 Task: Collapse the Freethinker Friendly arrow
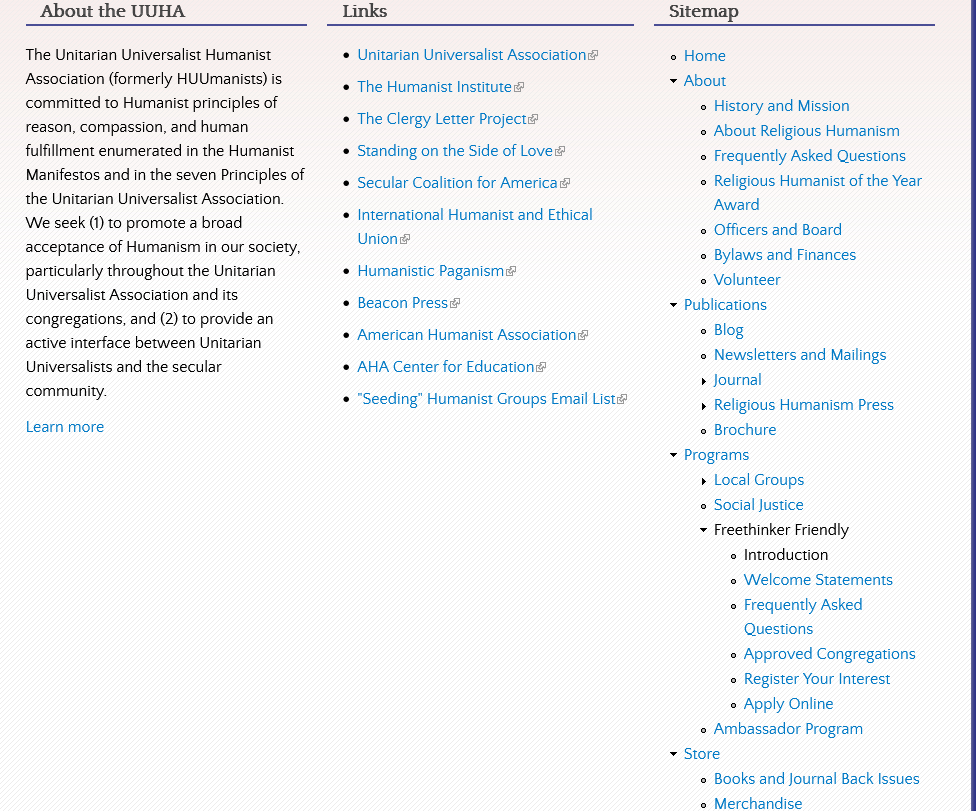click(x=703, y=530)
